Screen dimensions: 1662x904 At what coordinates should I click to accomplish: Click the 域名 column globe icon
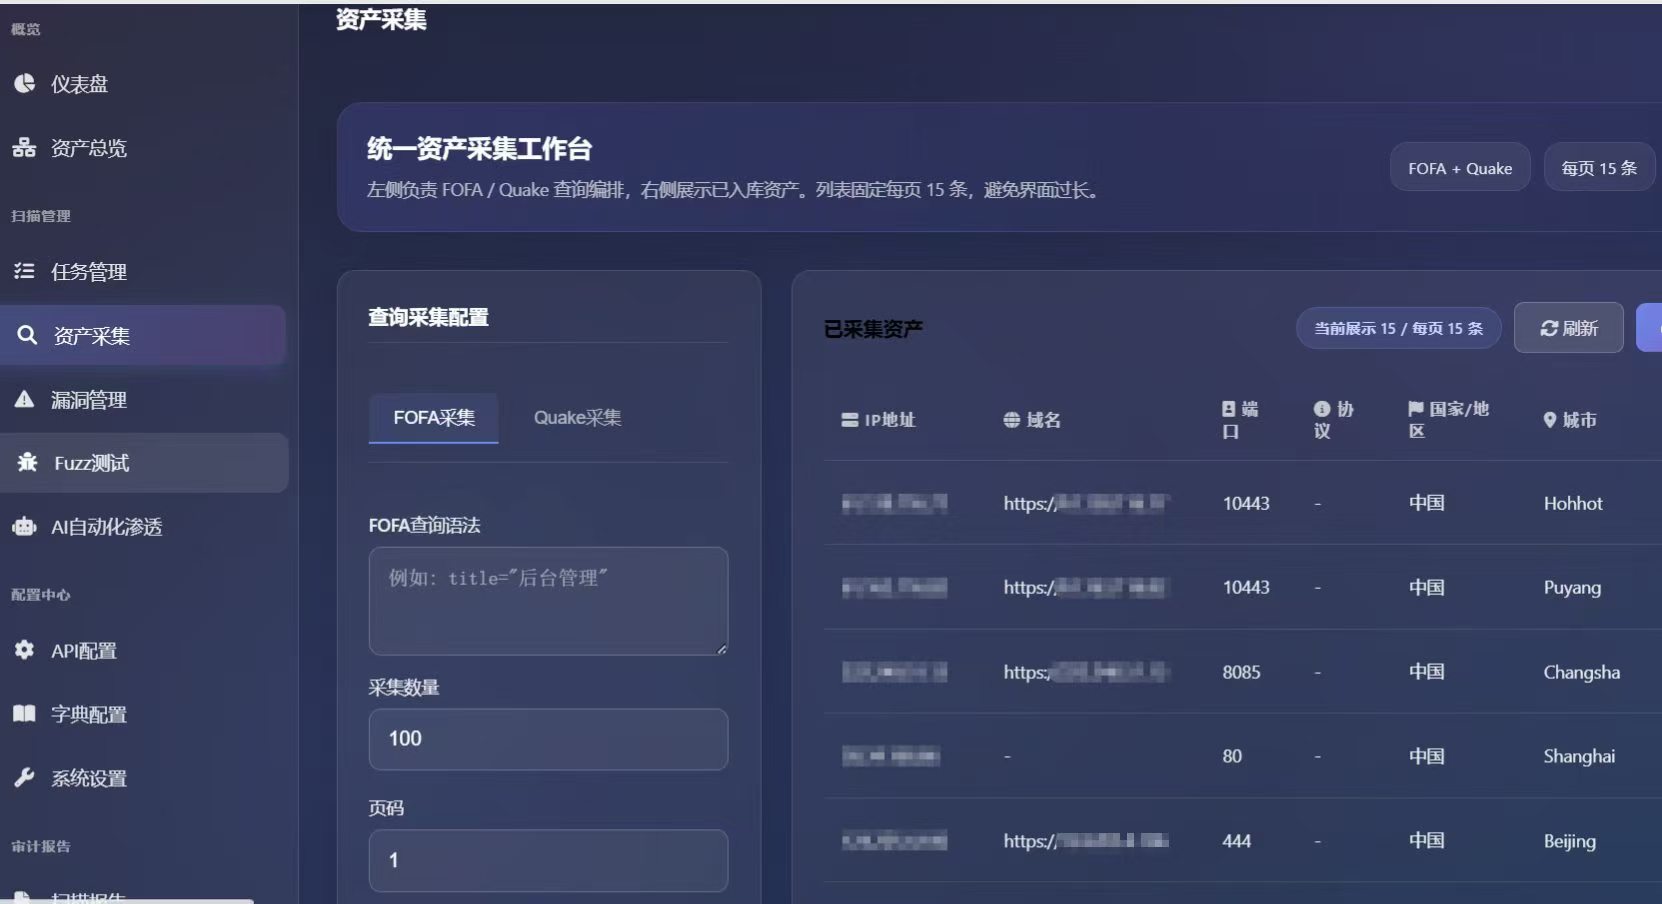tap(1012, 420)
